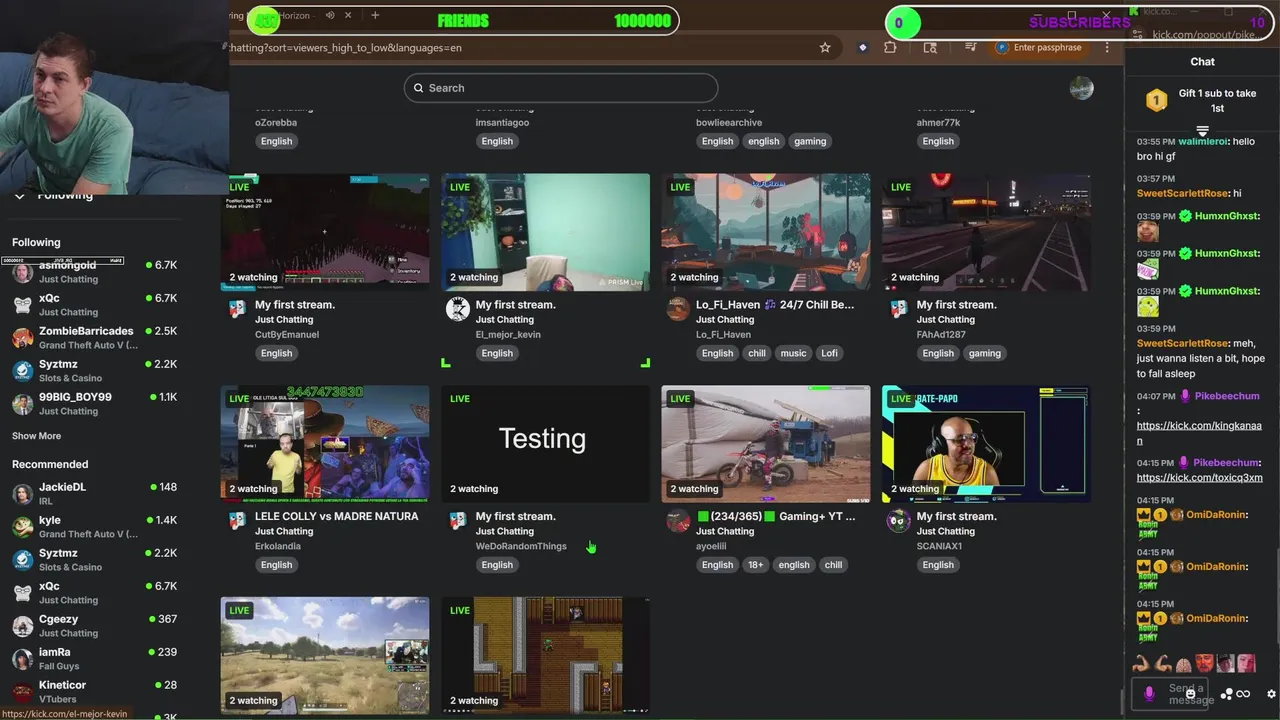Open CutByEmanuel stream thumbnail
This screenshot has height=720, width=1280.
click(x=325, y=232)
